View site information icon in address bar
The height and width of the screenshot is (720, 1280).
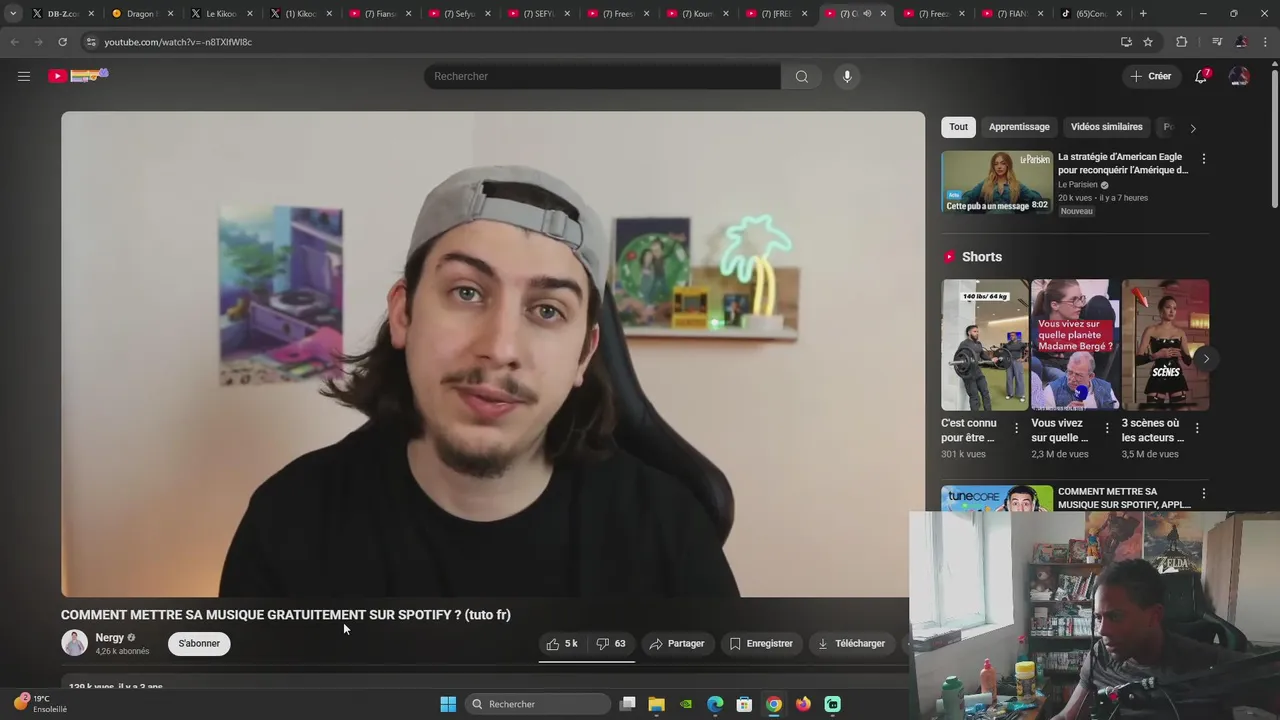click(91, 42)
